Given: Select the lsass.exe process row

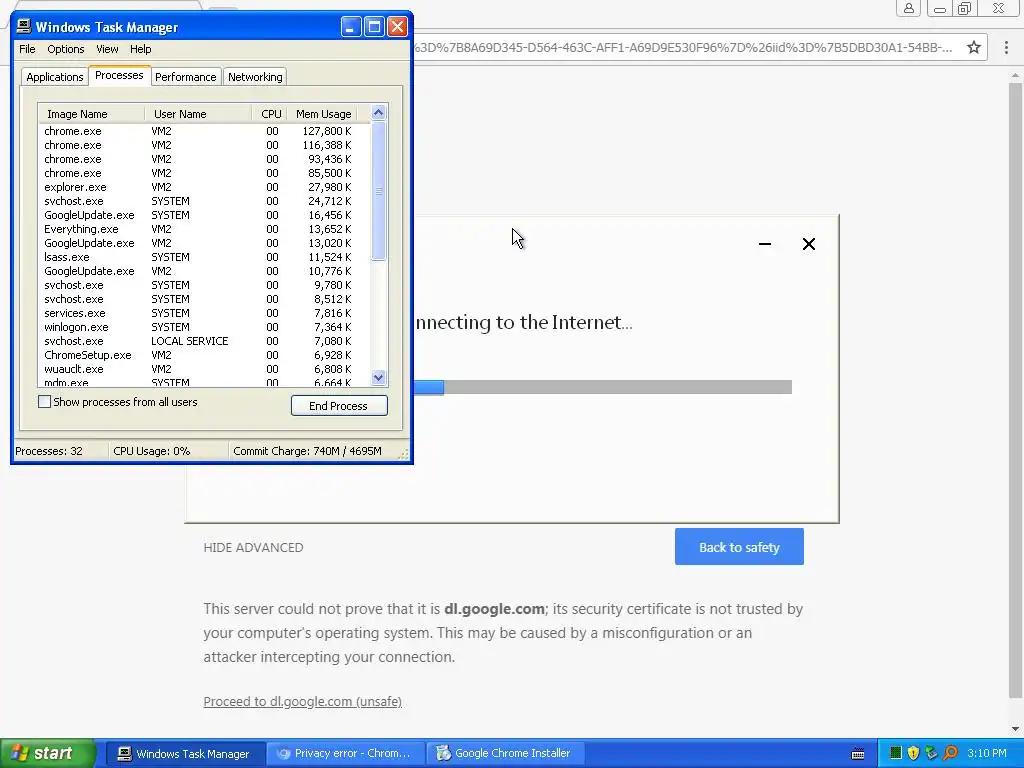Looking at the screenshot, I should (x=204, y=257).
